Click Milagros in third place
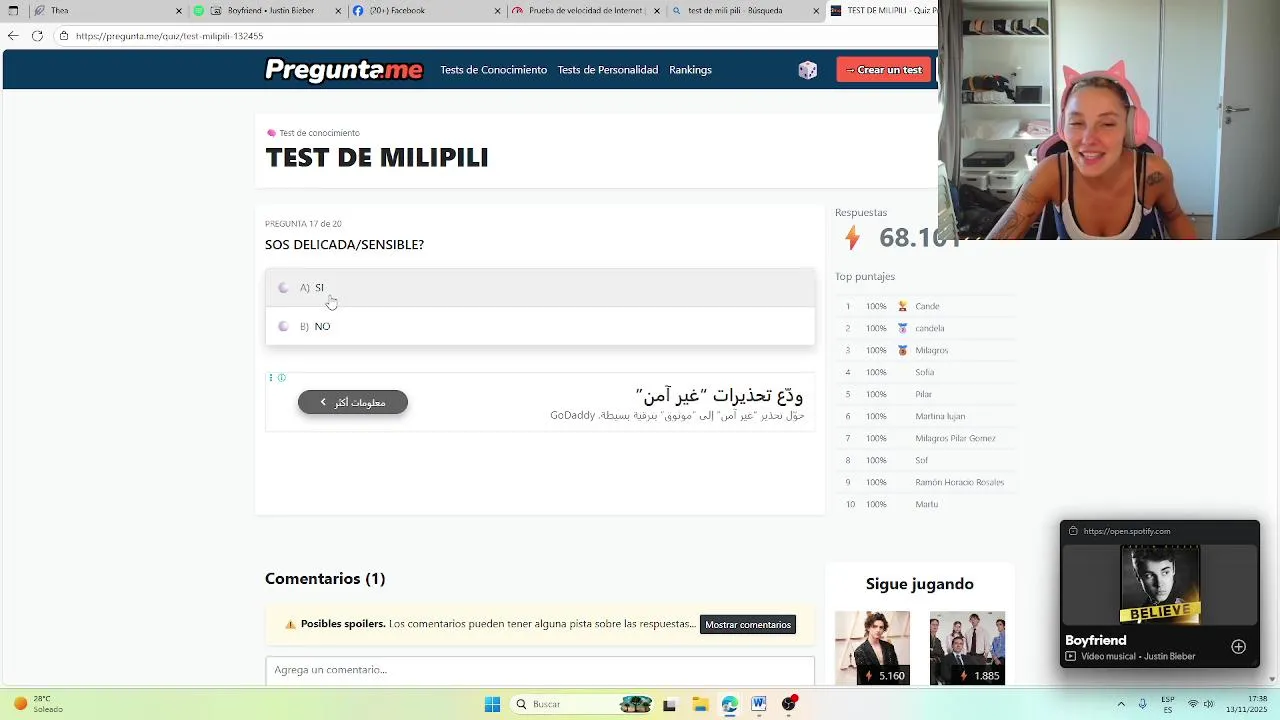Image resolution: width=1280 pixels, height=720 pixels. pos(932,350)
